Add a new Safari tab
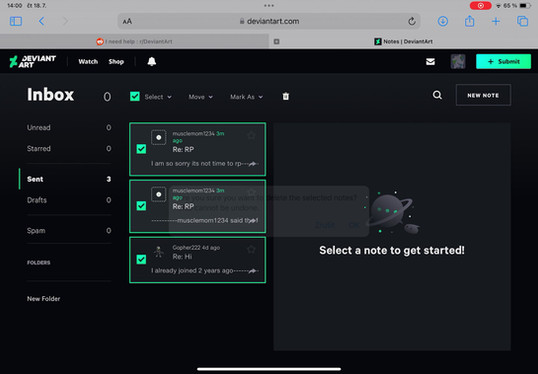Image resolution: width=538 pixels, height=374 pixels. (496, 21)
